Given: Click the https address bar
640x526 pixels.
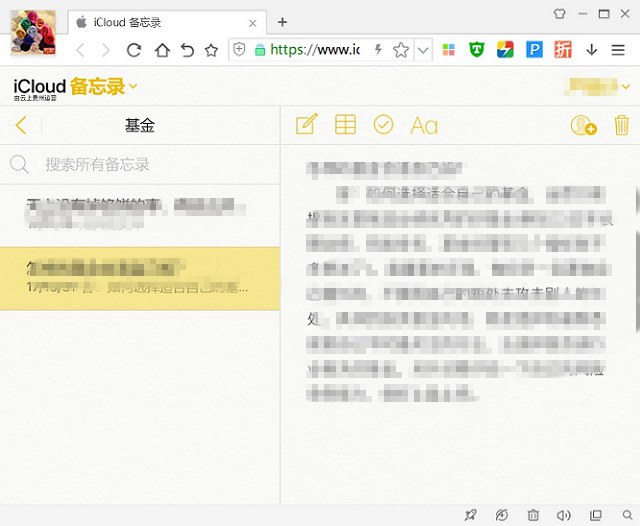Looking at the screenshot, I should point(315,50).
